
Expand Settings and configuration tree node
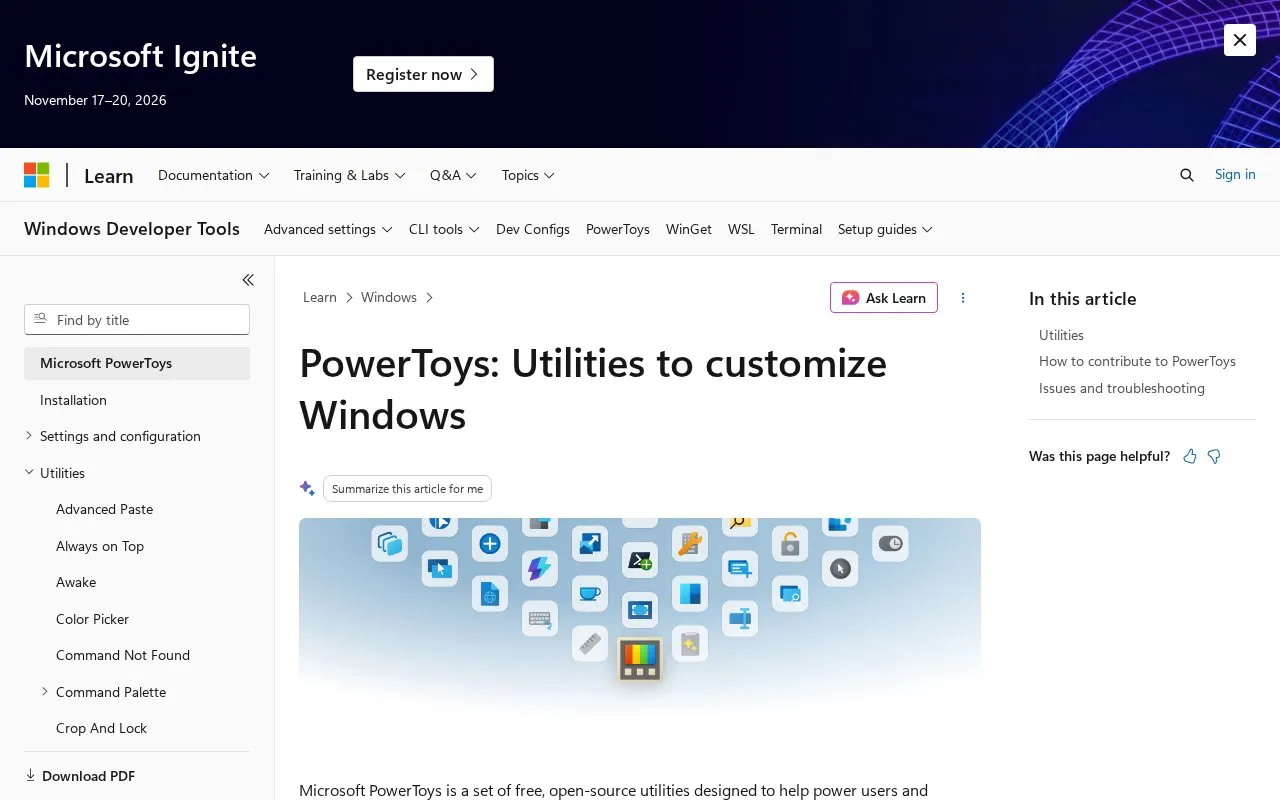(29, 435)
